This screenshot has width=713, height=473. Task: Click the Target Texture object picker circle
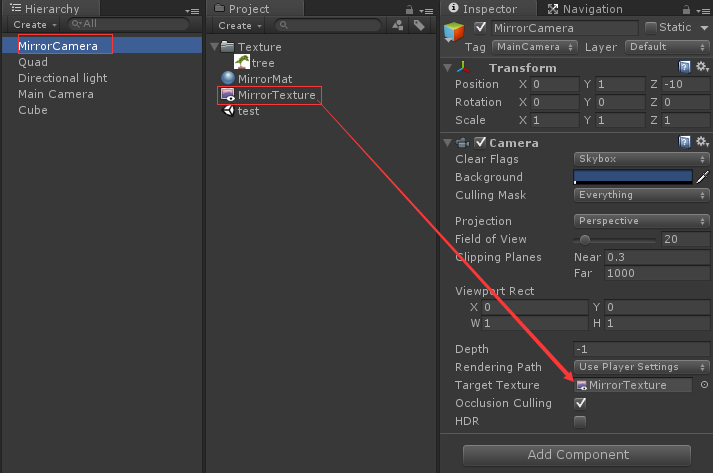[704, 385]
